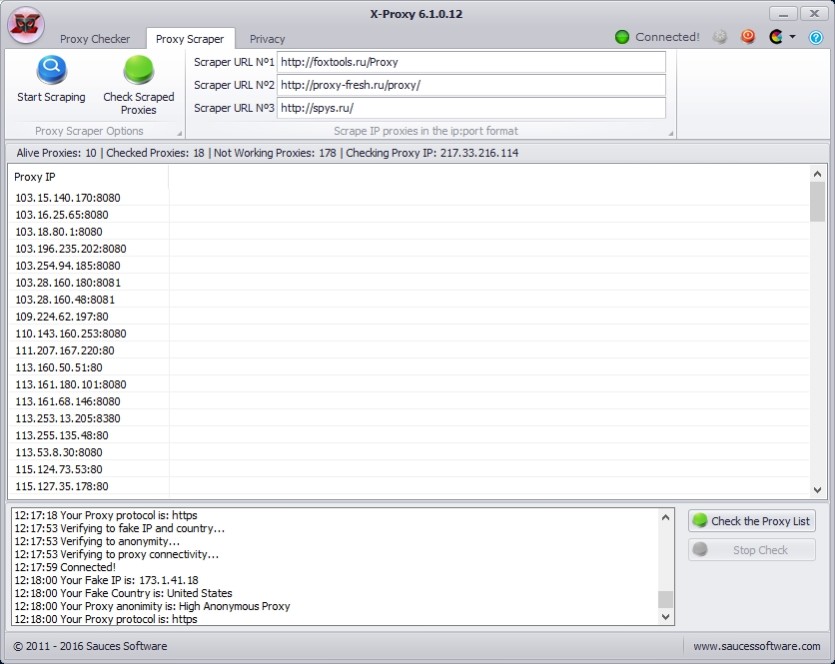Click log line 'Verifying to fake IP and country'
This screenshot has width=835, height=664.
point(119,528)
